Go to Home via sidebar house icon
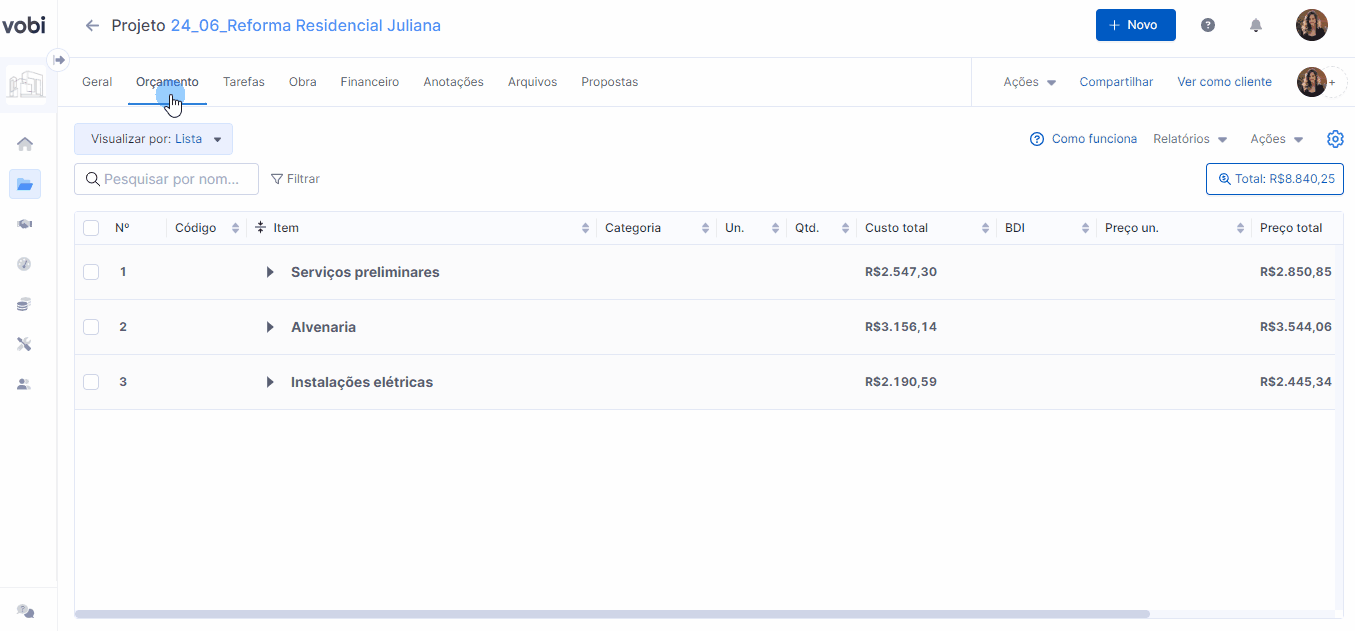Image resolution: width=1355 pixels, height=631 pixels. [25, 144]
